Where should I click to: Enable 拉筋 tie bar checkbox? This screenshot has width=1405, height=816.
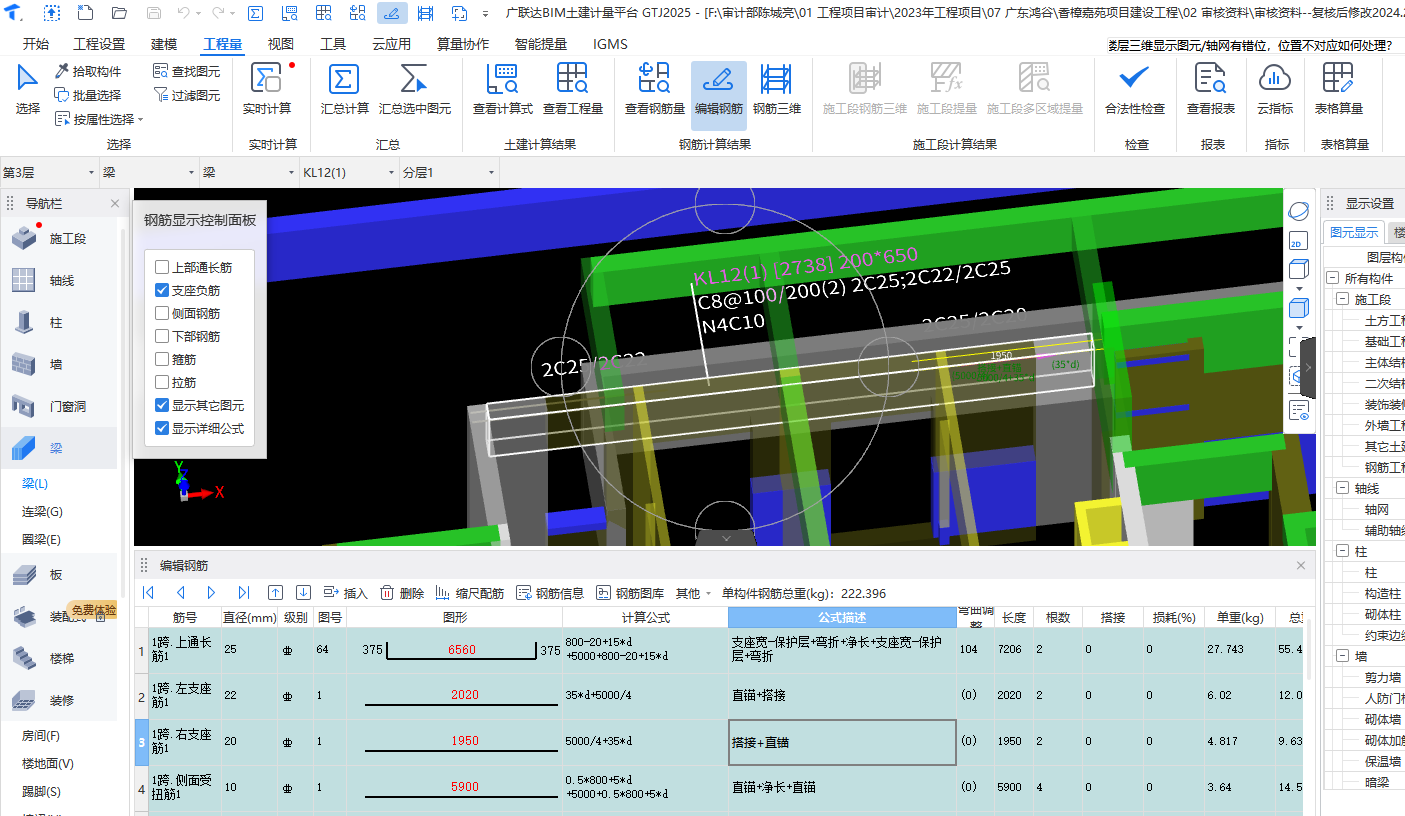pyautogui.click(x=162, y=382)
